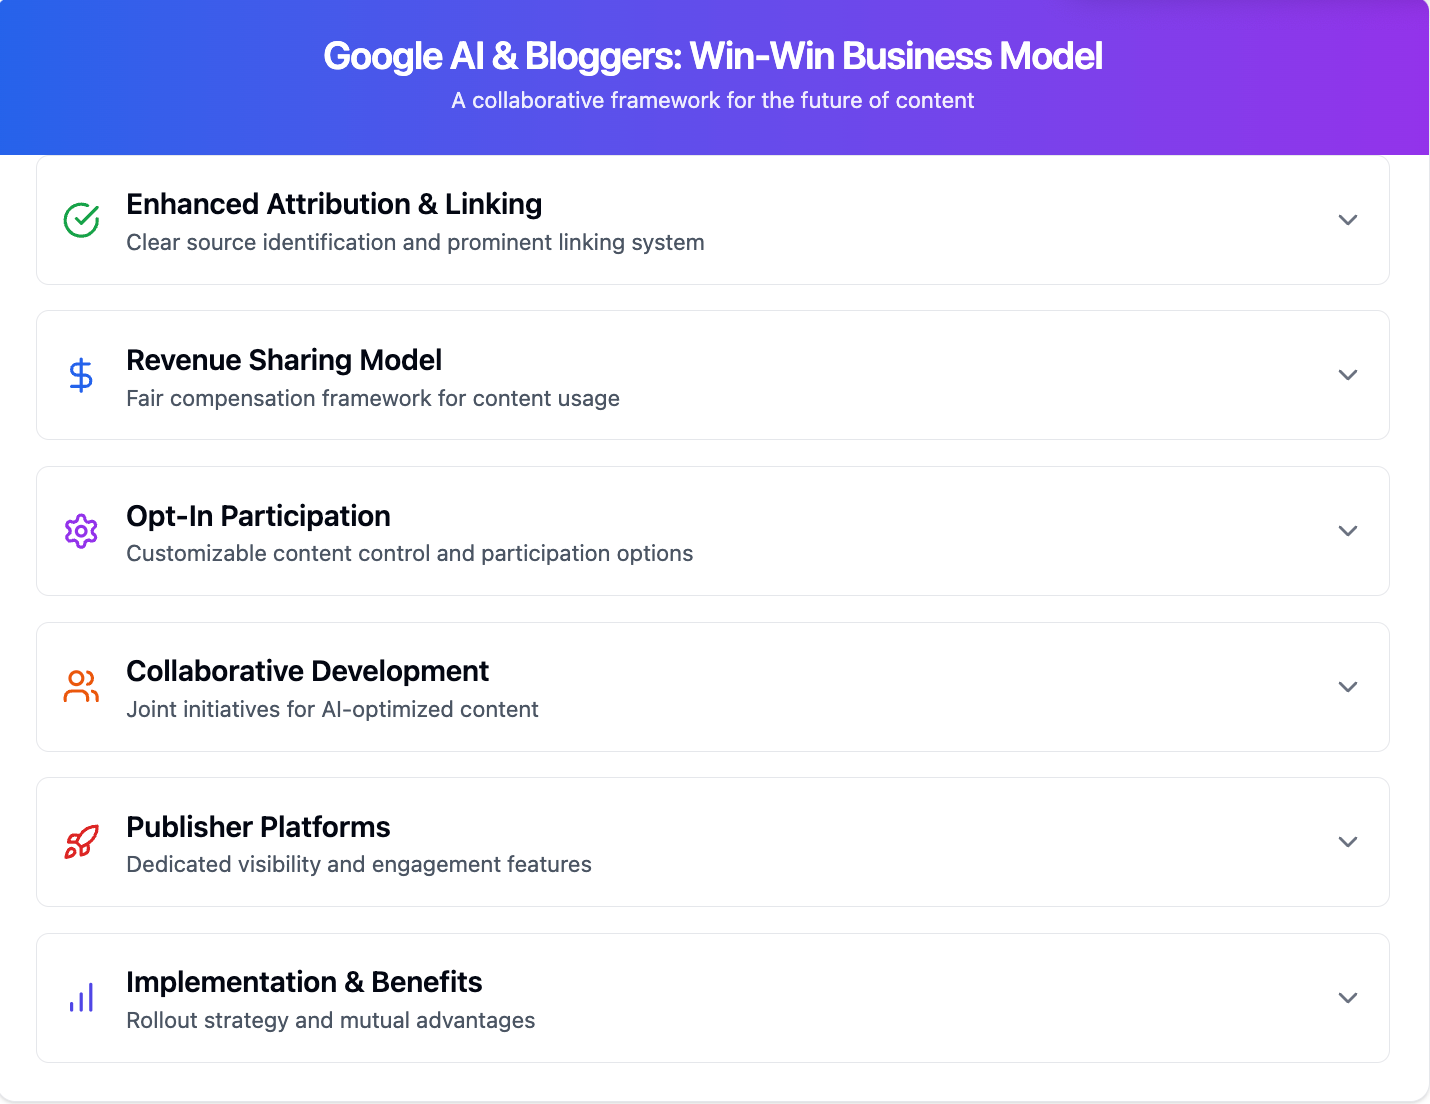
Task: Click the Implementation & Benefits heading
Action: (304, 982)
